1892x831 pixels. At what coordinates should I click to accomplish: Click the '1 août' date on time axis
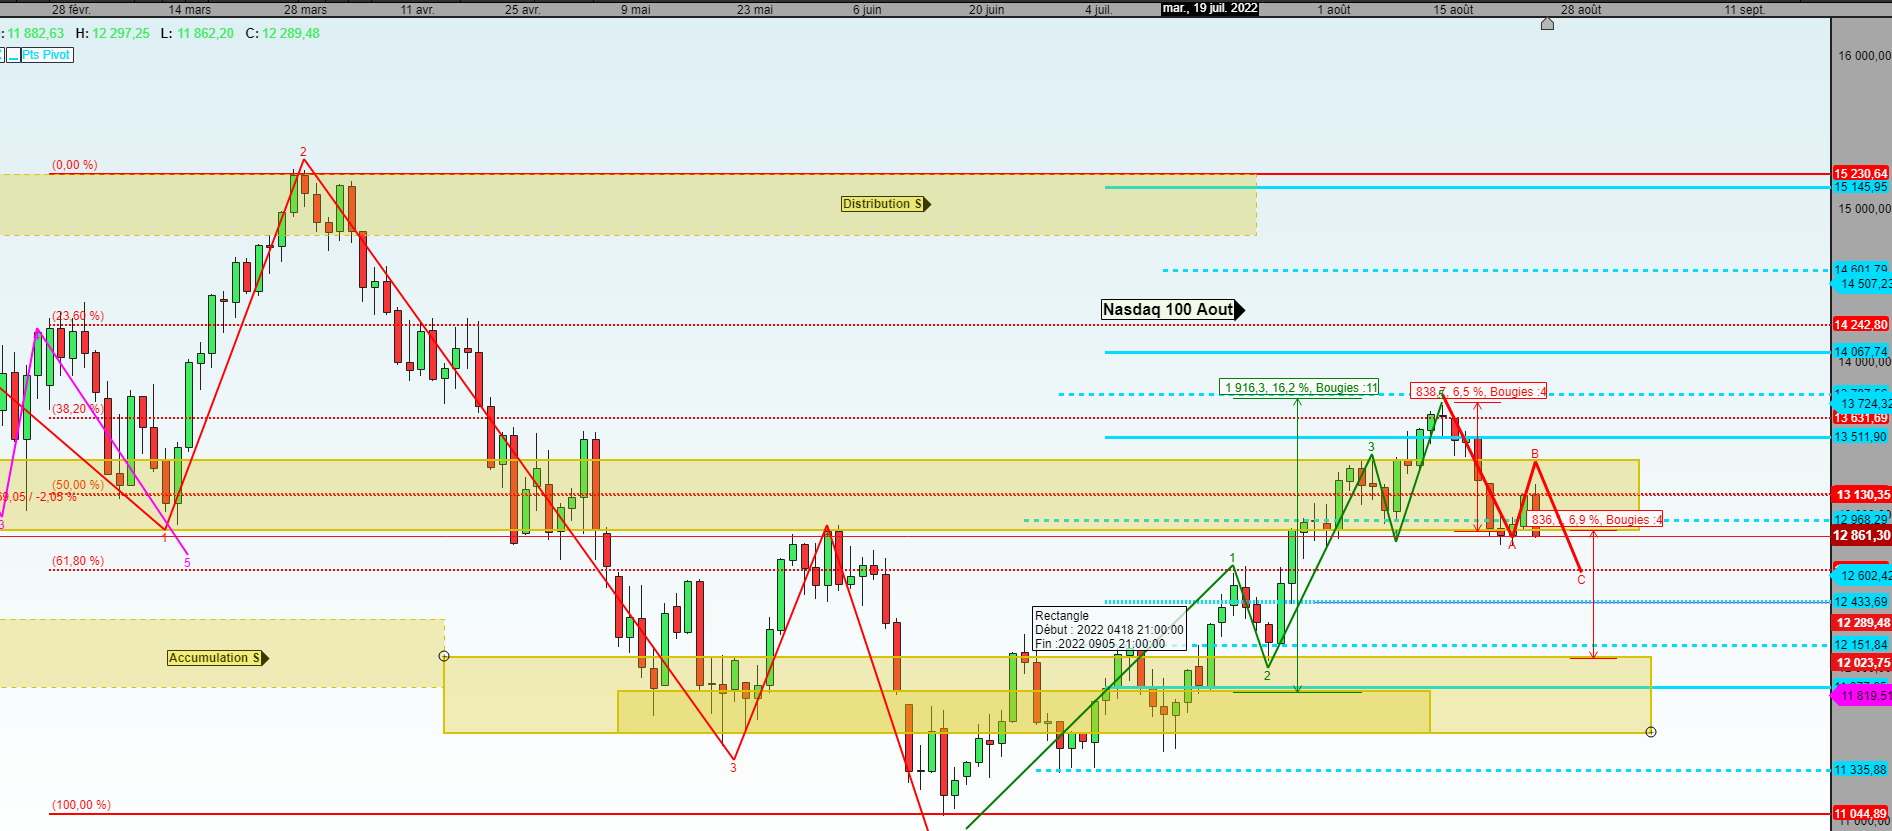[x=1334, y=9]
